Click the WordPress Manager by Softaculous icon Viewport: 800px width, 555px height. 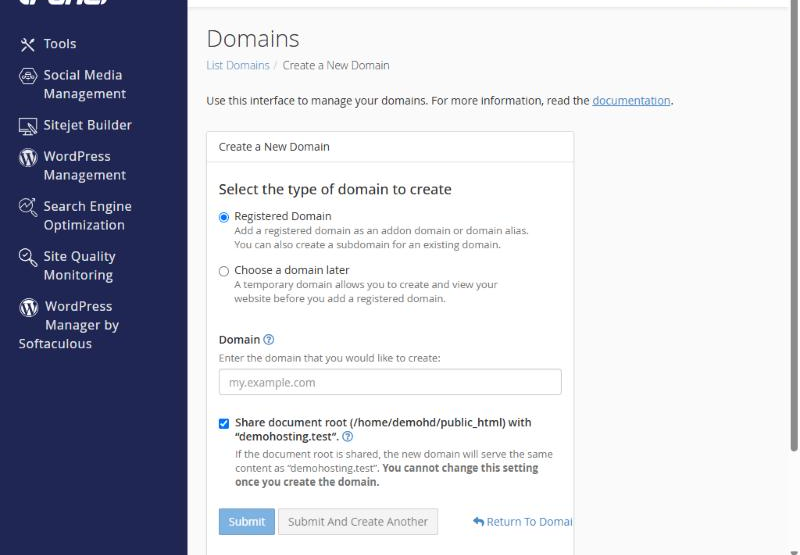(x=29, y=307)
